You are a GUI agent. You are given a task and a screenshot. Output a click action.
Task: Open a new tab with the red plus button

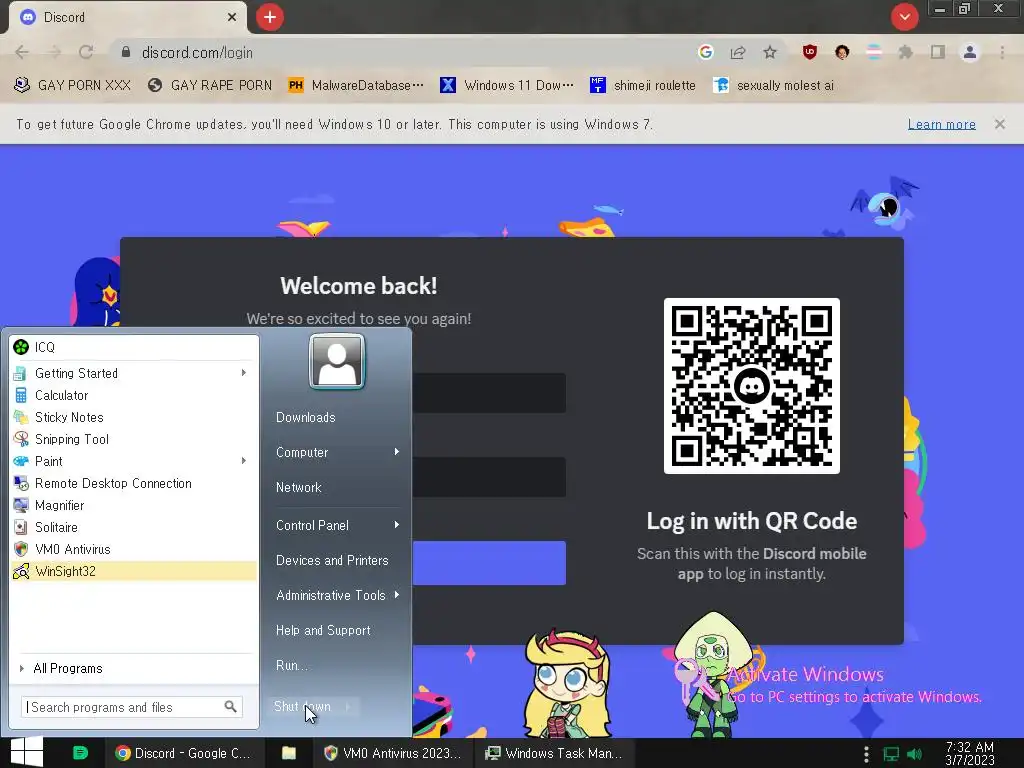pos(270,17)
